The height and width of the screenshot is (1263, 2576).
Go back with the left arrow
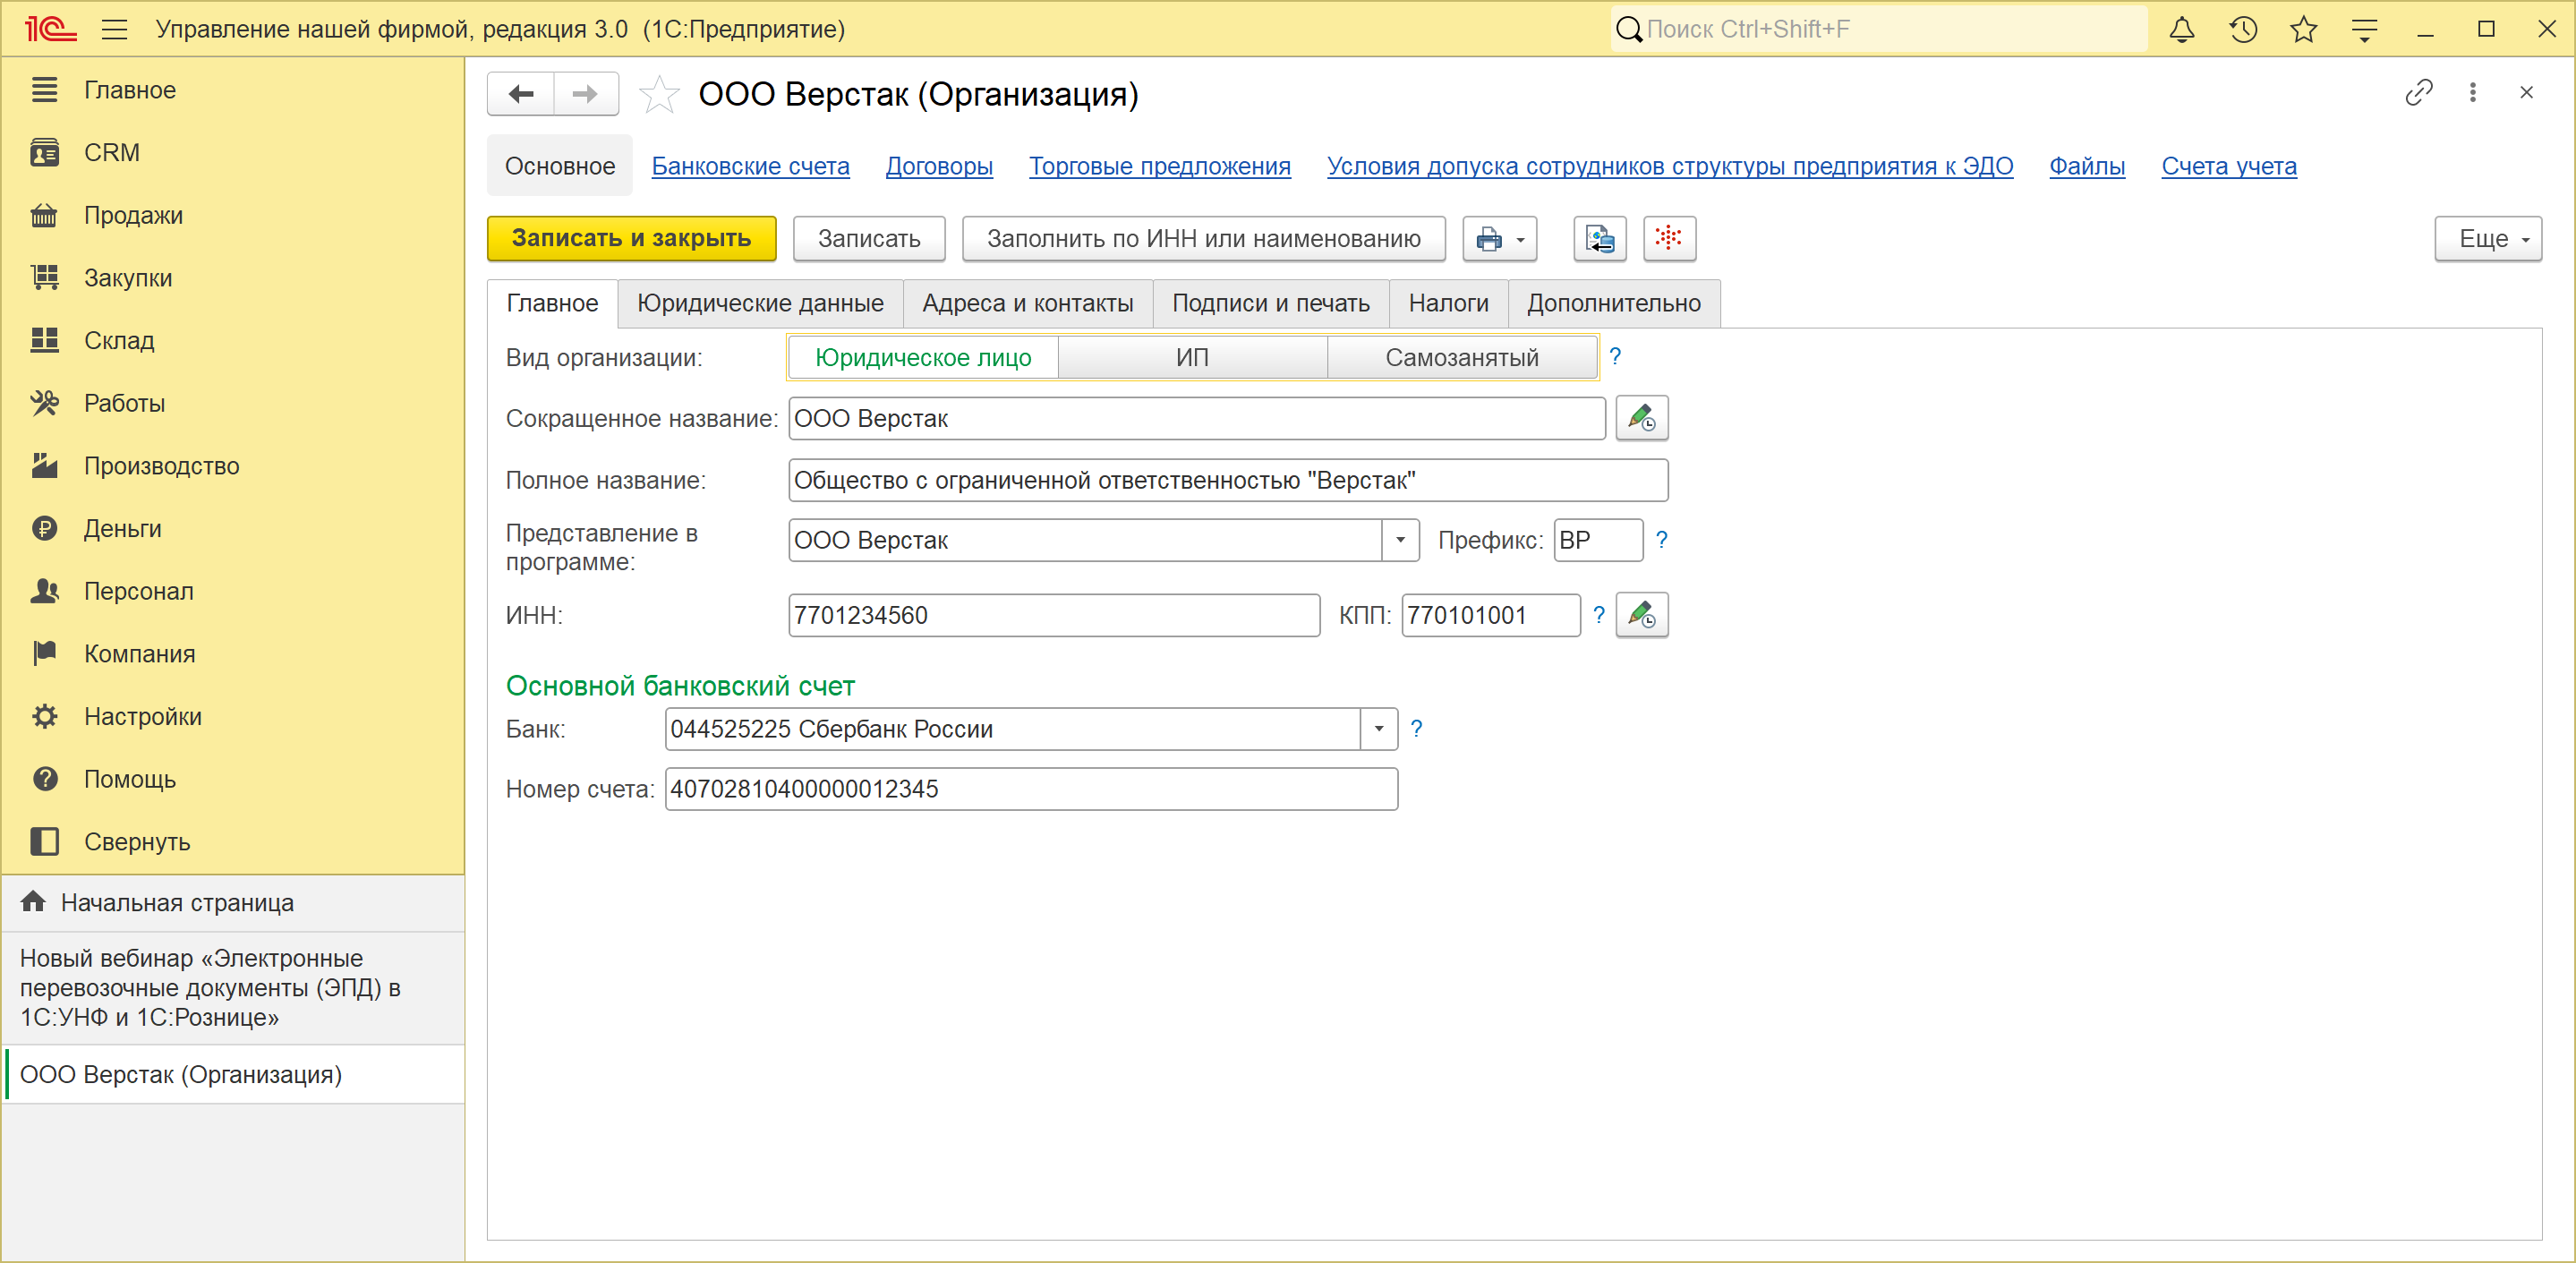pos(521,94)
